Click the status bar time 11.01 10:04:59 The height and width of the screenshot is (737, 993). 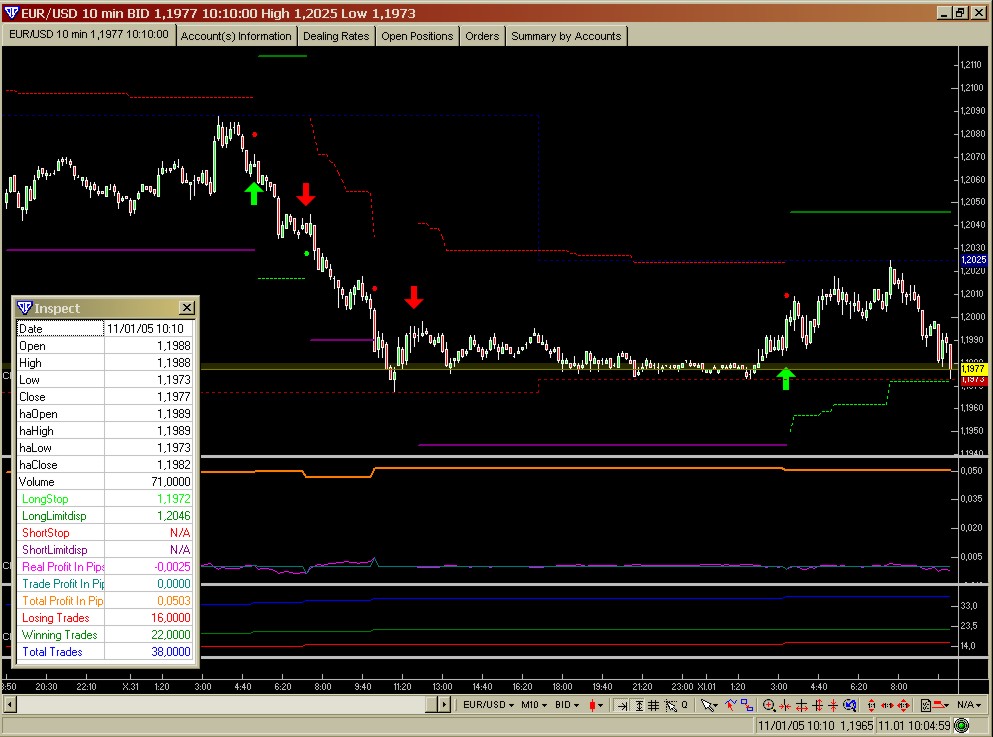point(914,726)
